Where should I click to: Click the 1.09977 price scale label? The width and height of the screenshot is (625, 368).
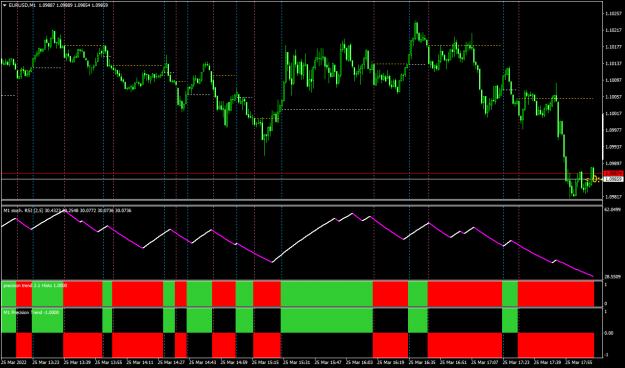[x=614, y=130]
